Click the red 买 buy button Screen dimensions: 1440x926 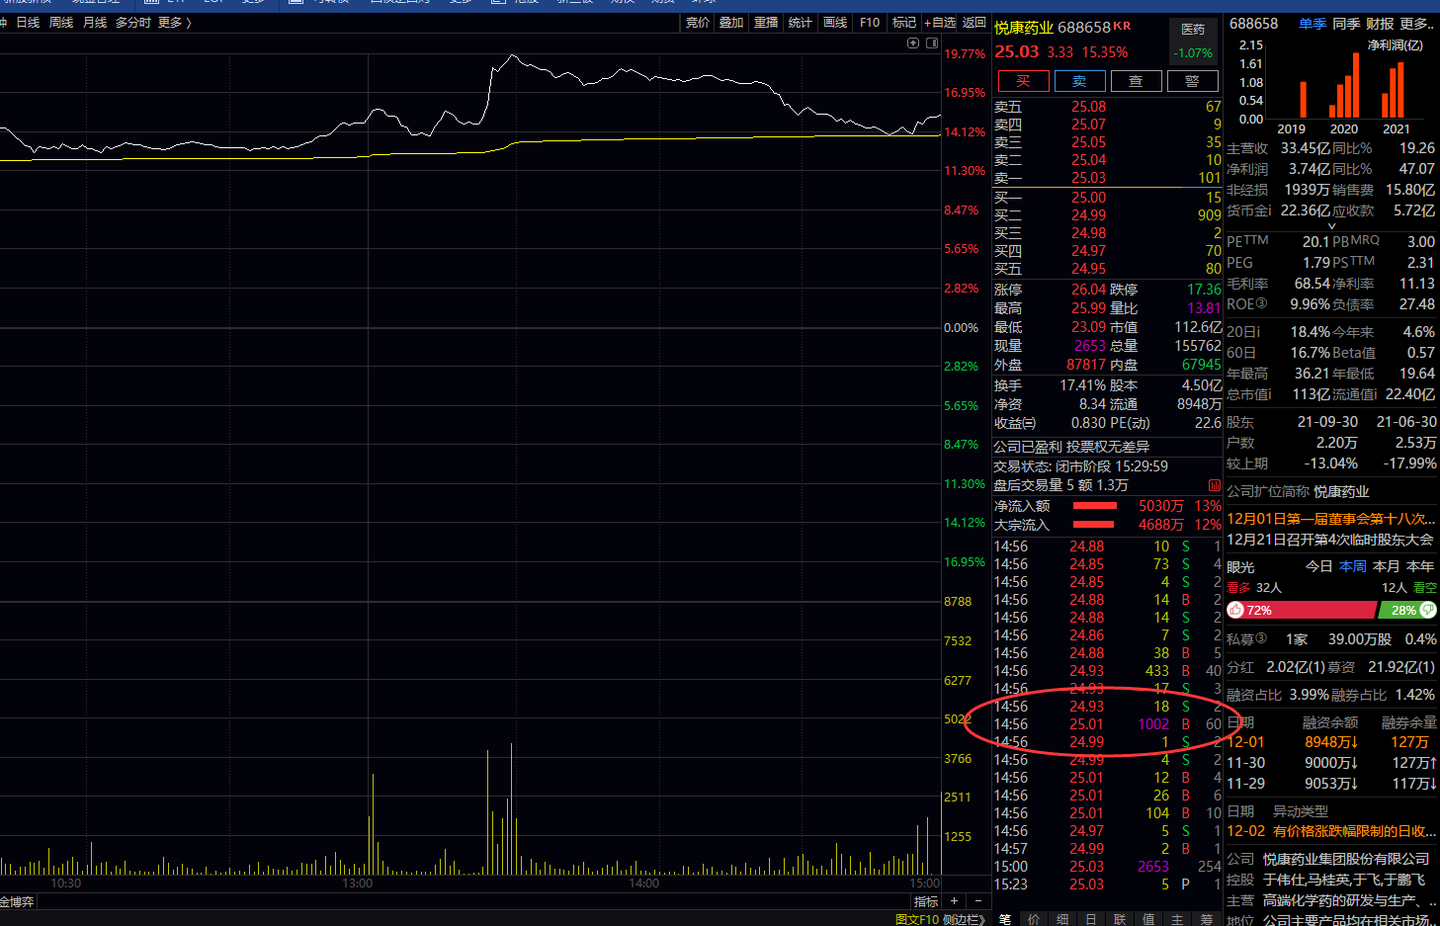1023,81
